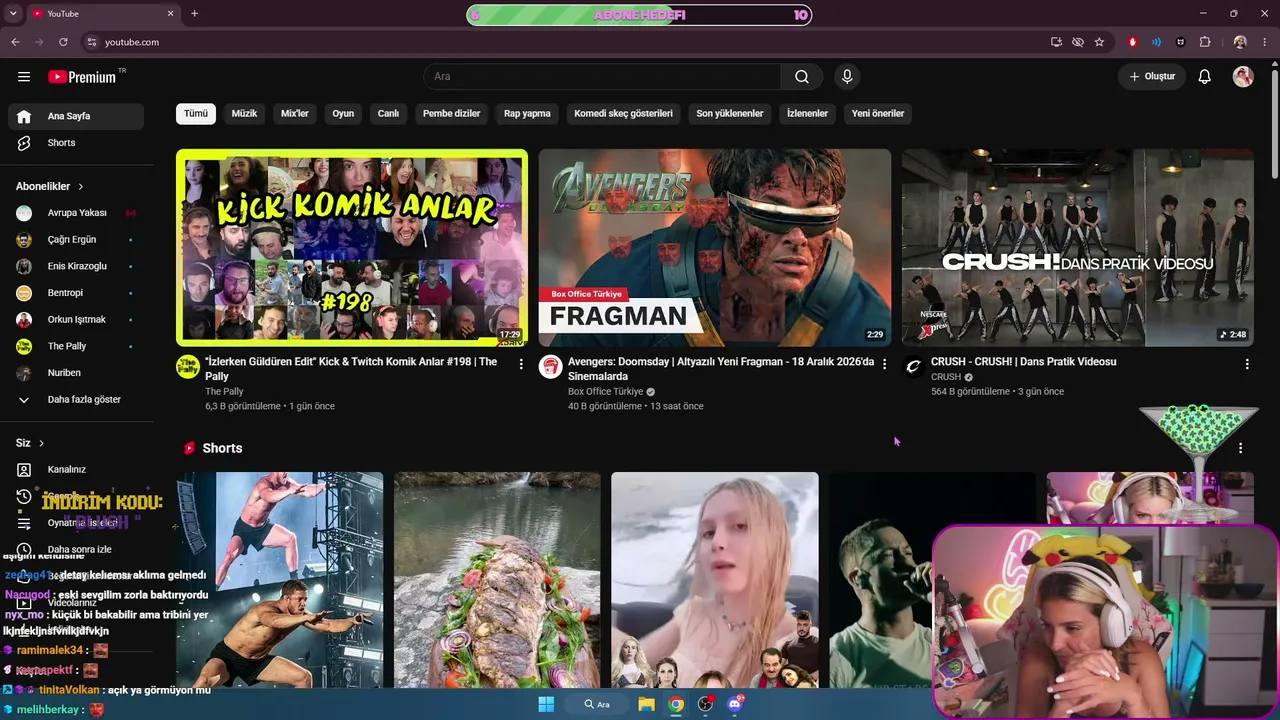Open the Avrupa Yakası subscription
The width and height of the screenshot is (1280, 720).
coord(76,213)
